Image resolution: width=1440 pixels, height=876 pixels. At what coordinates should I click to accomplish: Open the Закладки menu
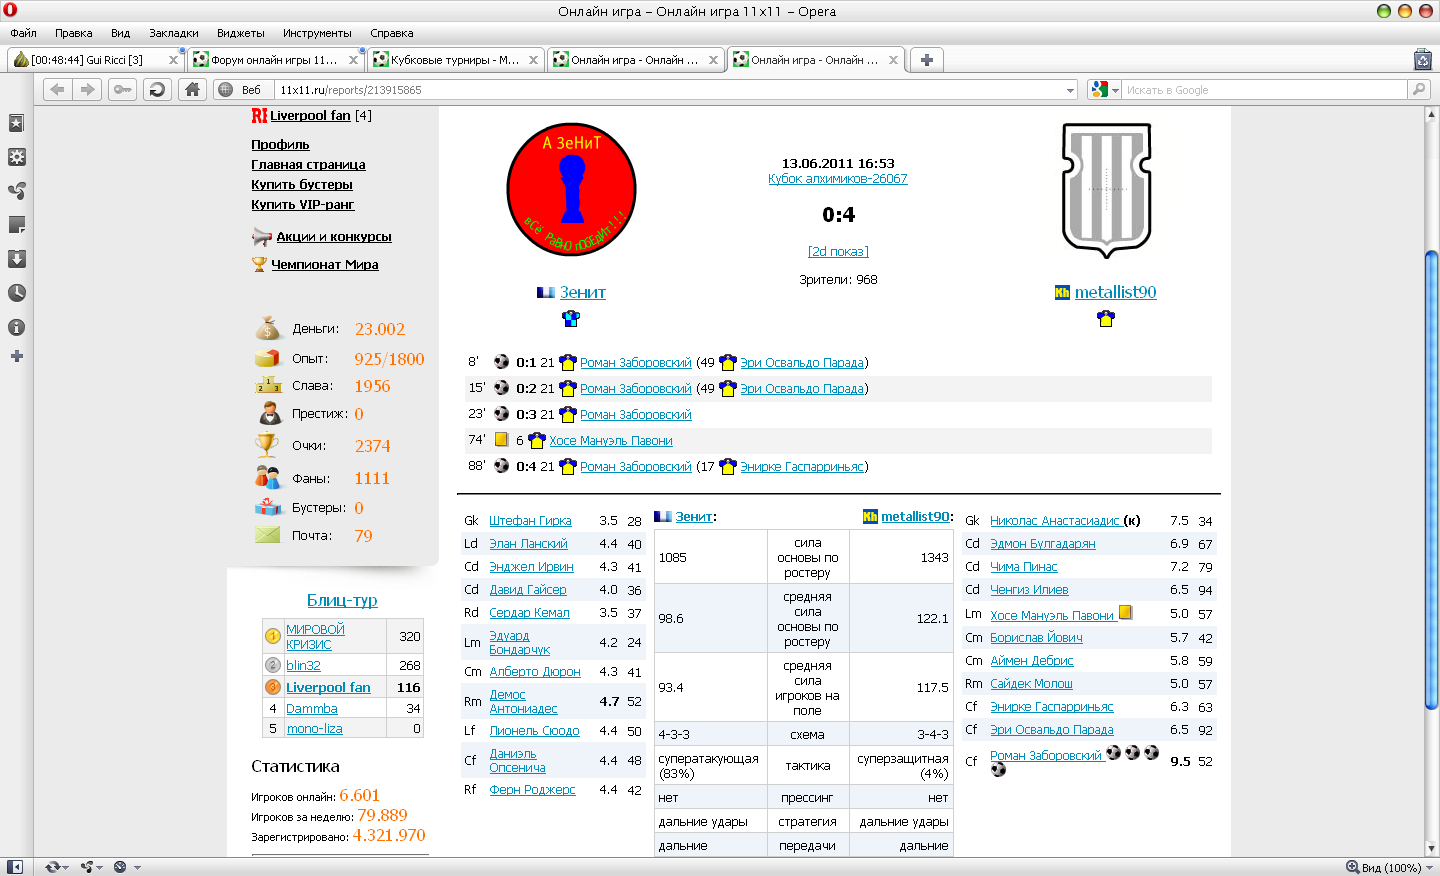click(173, 33)
